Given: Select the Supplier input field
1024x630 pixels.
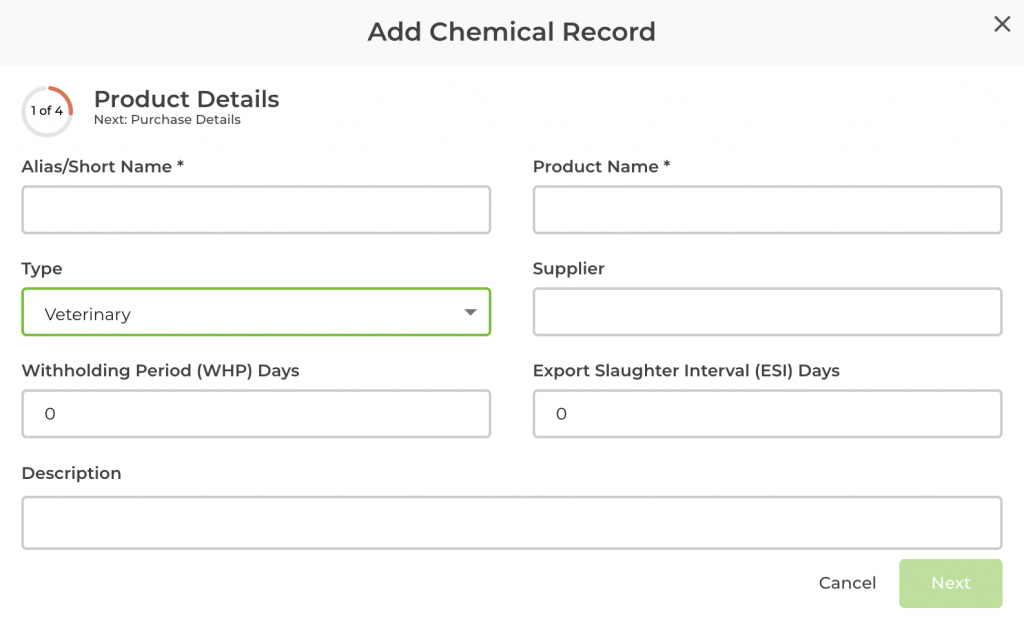Looking at the screenshot, I should pos(767,312).
